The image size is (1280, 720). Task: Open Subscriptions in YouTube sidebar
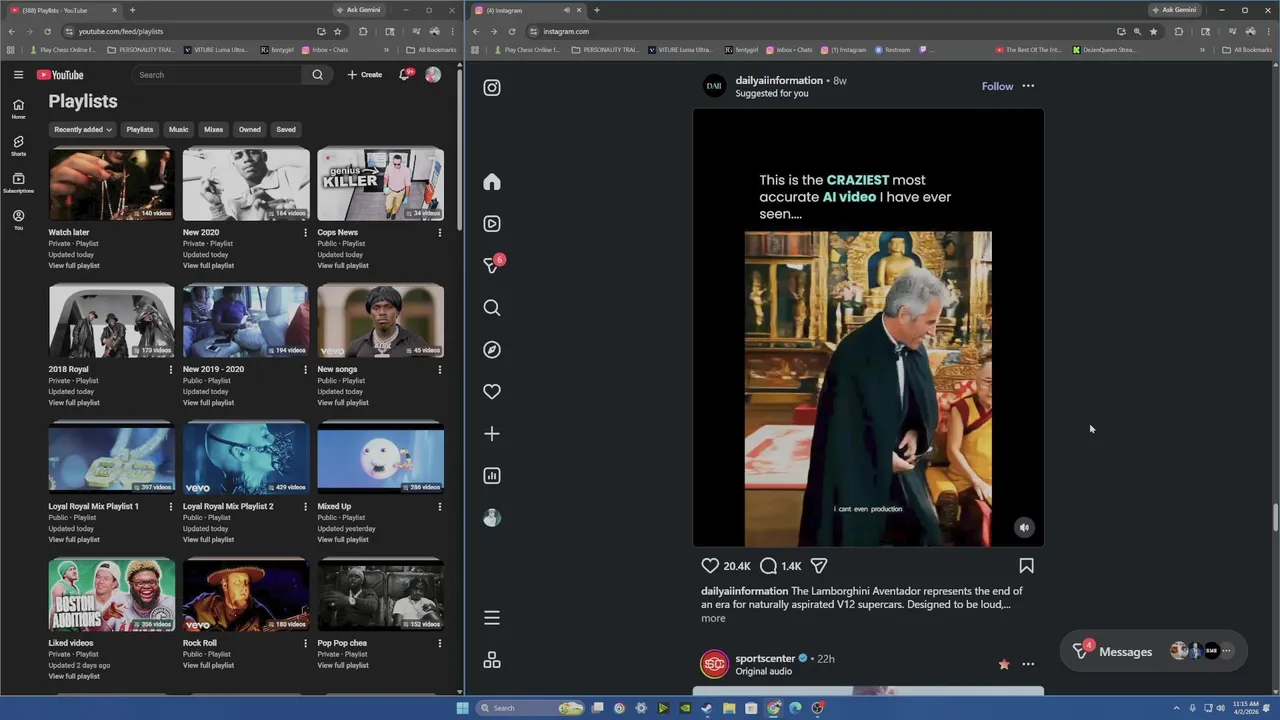pos(18,183)
